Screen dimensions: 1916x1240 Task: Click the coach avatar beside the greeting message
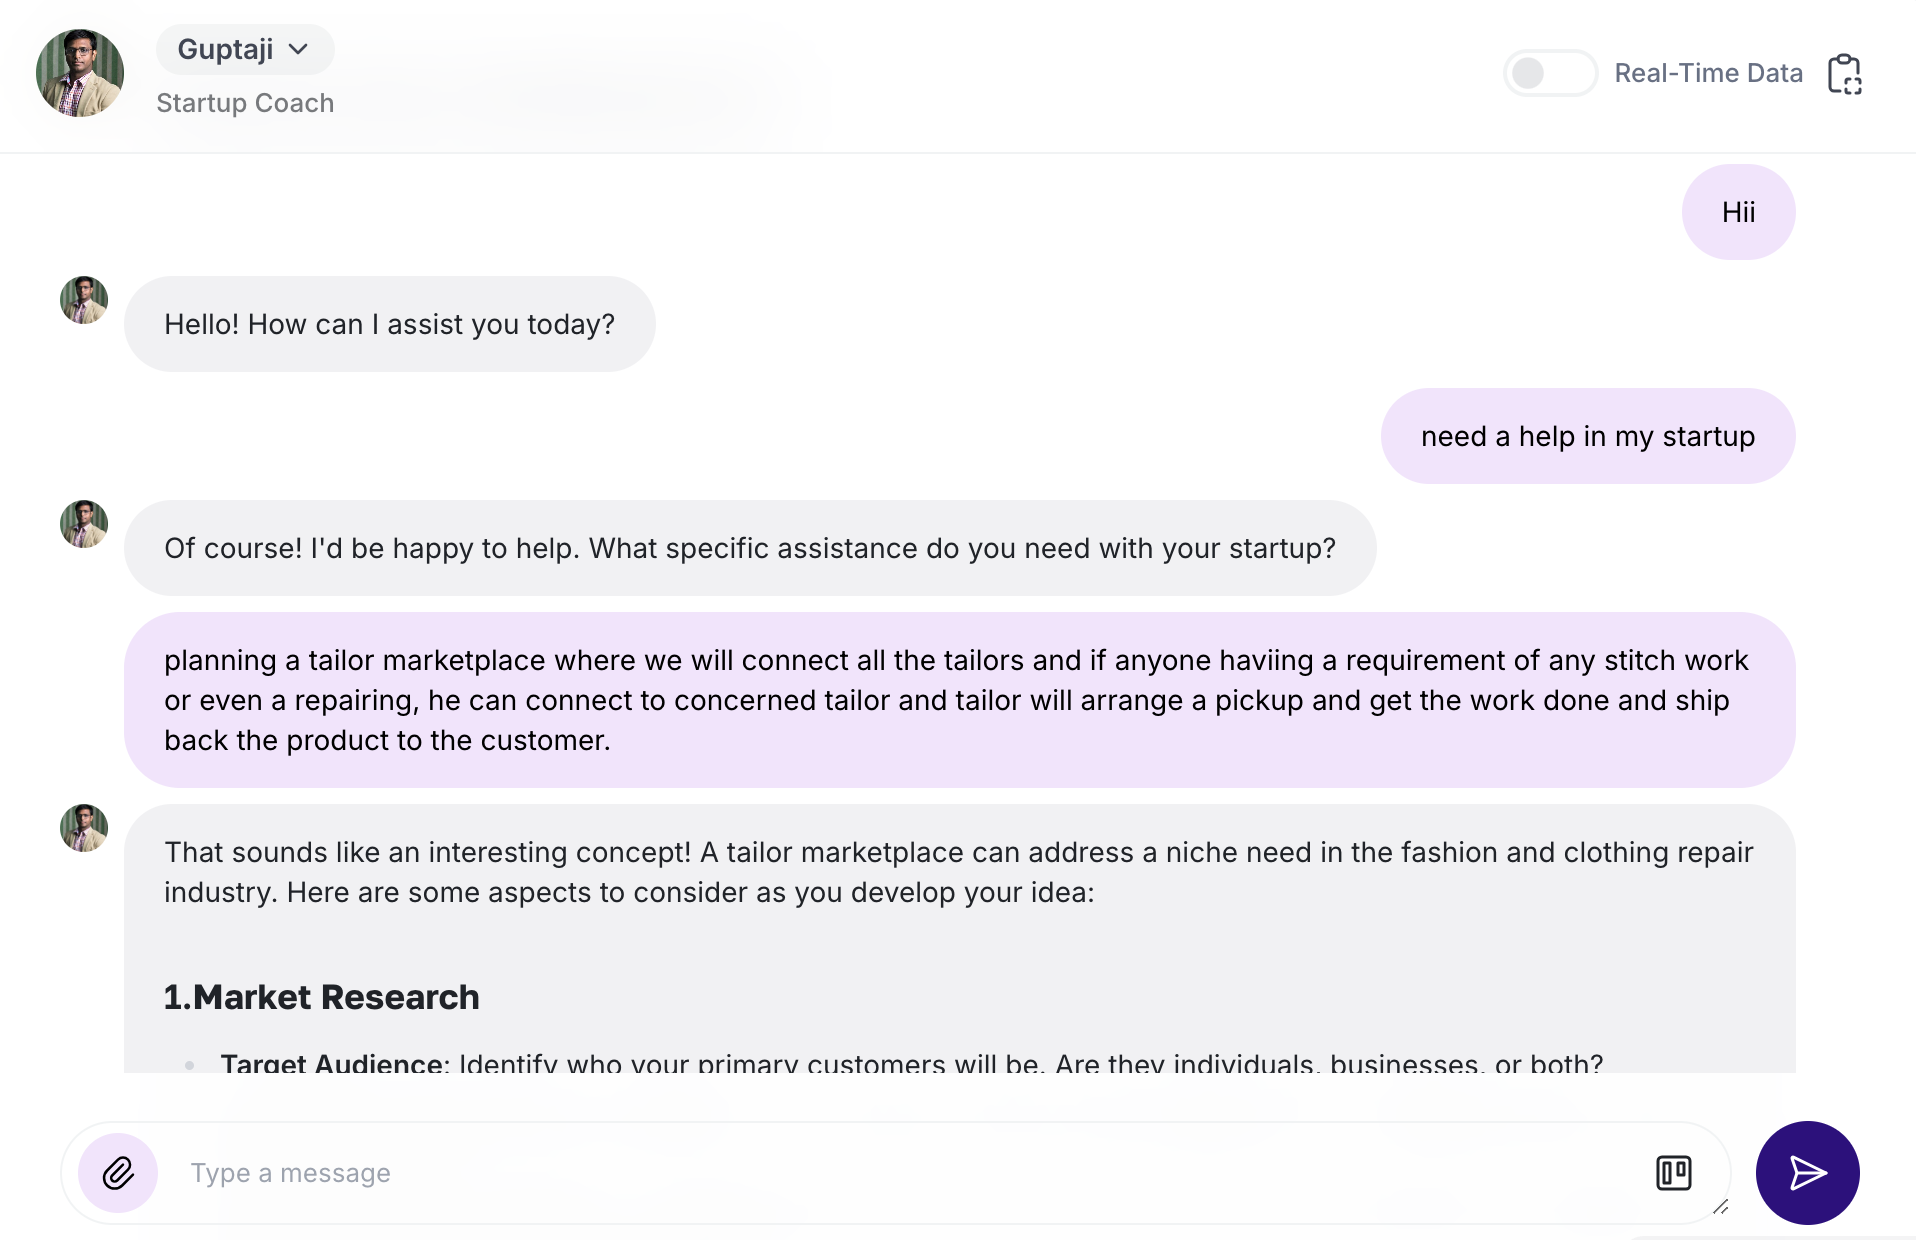84,300
